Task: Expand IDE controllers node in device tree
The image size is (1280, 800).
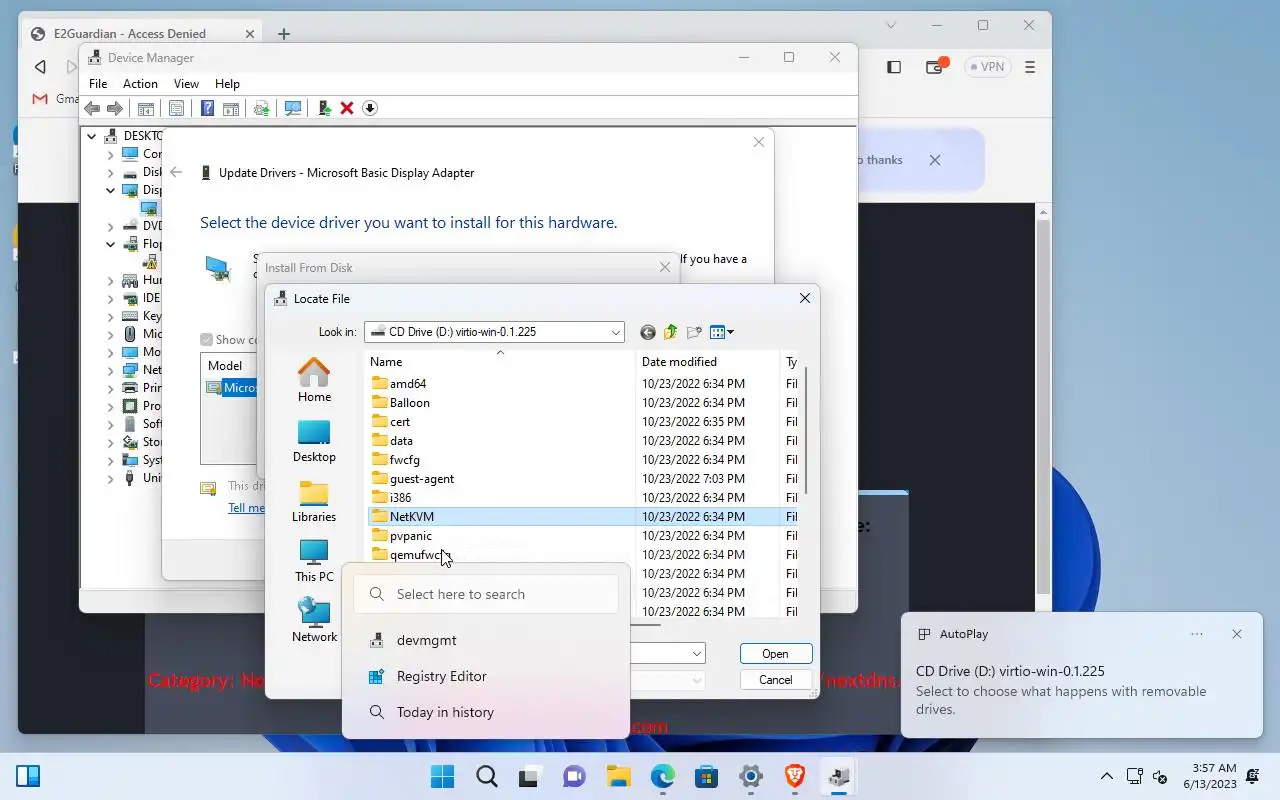Action: click(x=111, y=298)
